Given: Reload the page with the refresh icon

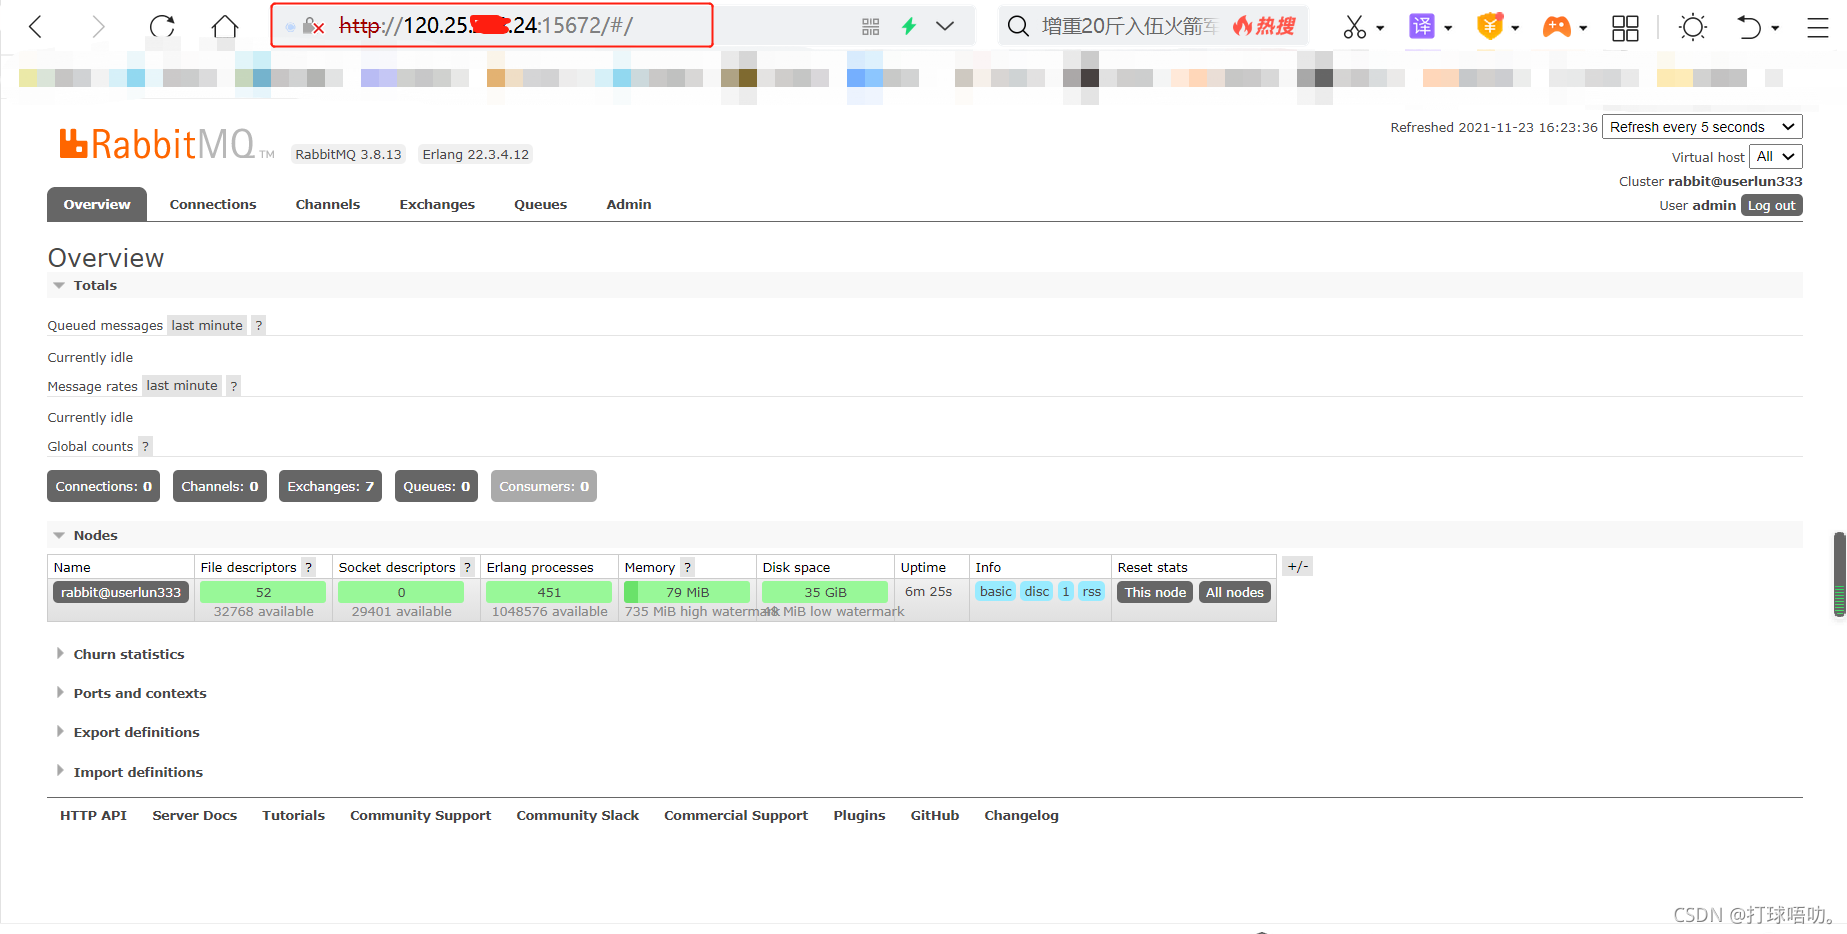Looking at the screenshot, I should 162,26.
